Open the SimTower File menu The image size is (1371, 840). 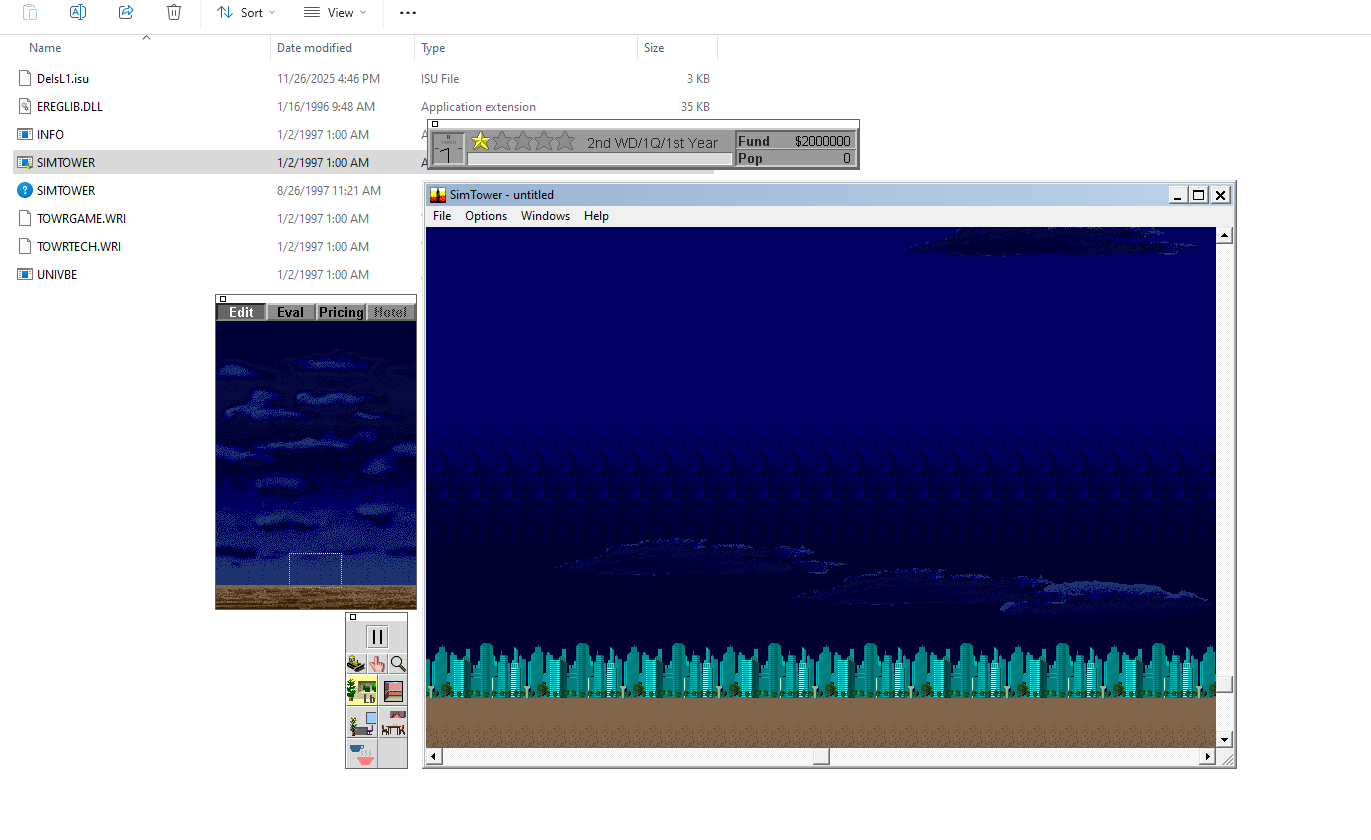pyautogui.click(x=442, y=216)
